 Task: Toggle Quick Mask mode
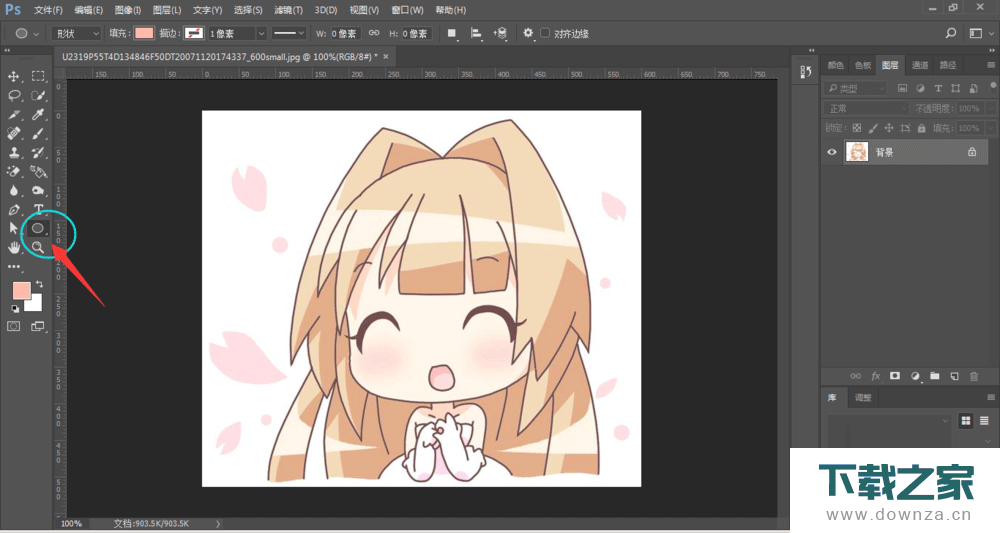pyautogui.click(x=13, y=326)
